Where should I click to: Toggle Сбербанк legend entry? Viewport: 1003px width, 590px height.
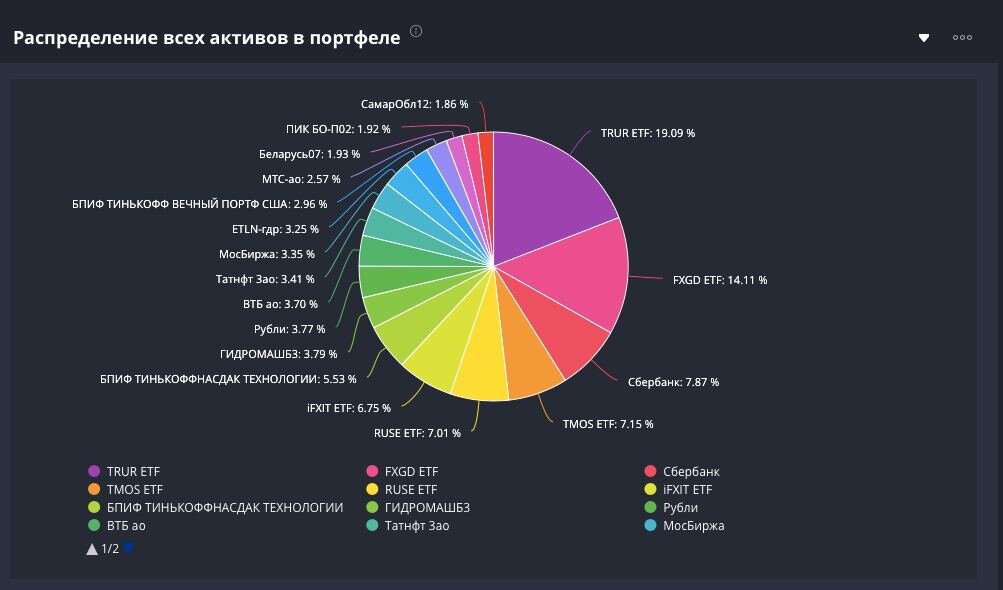pos(682,472)
